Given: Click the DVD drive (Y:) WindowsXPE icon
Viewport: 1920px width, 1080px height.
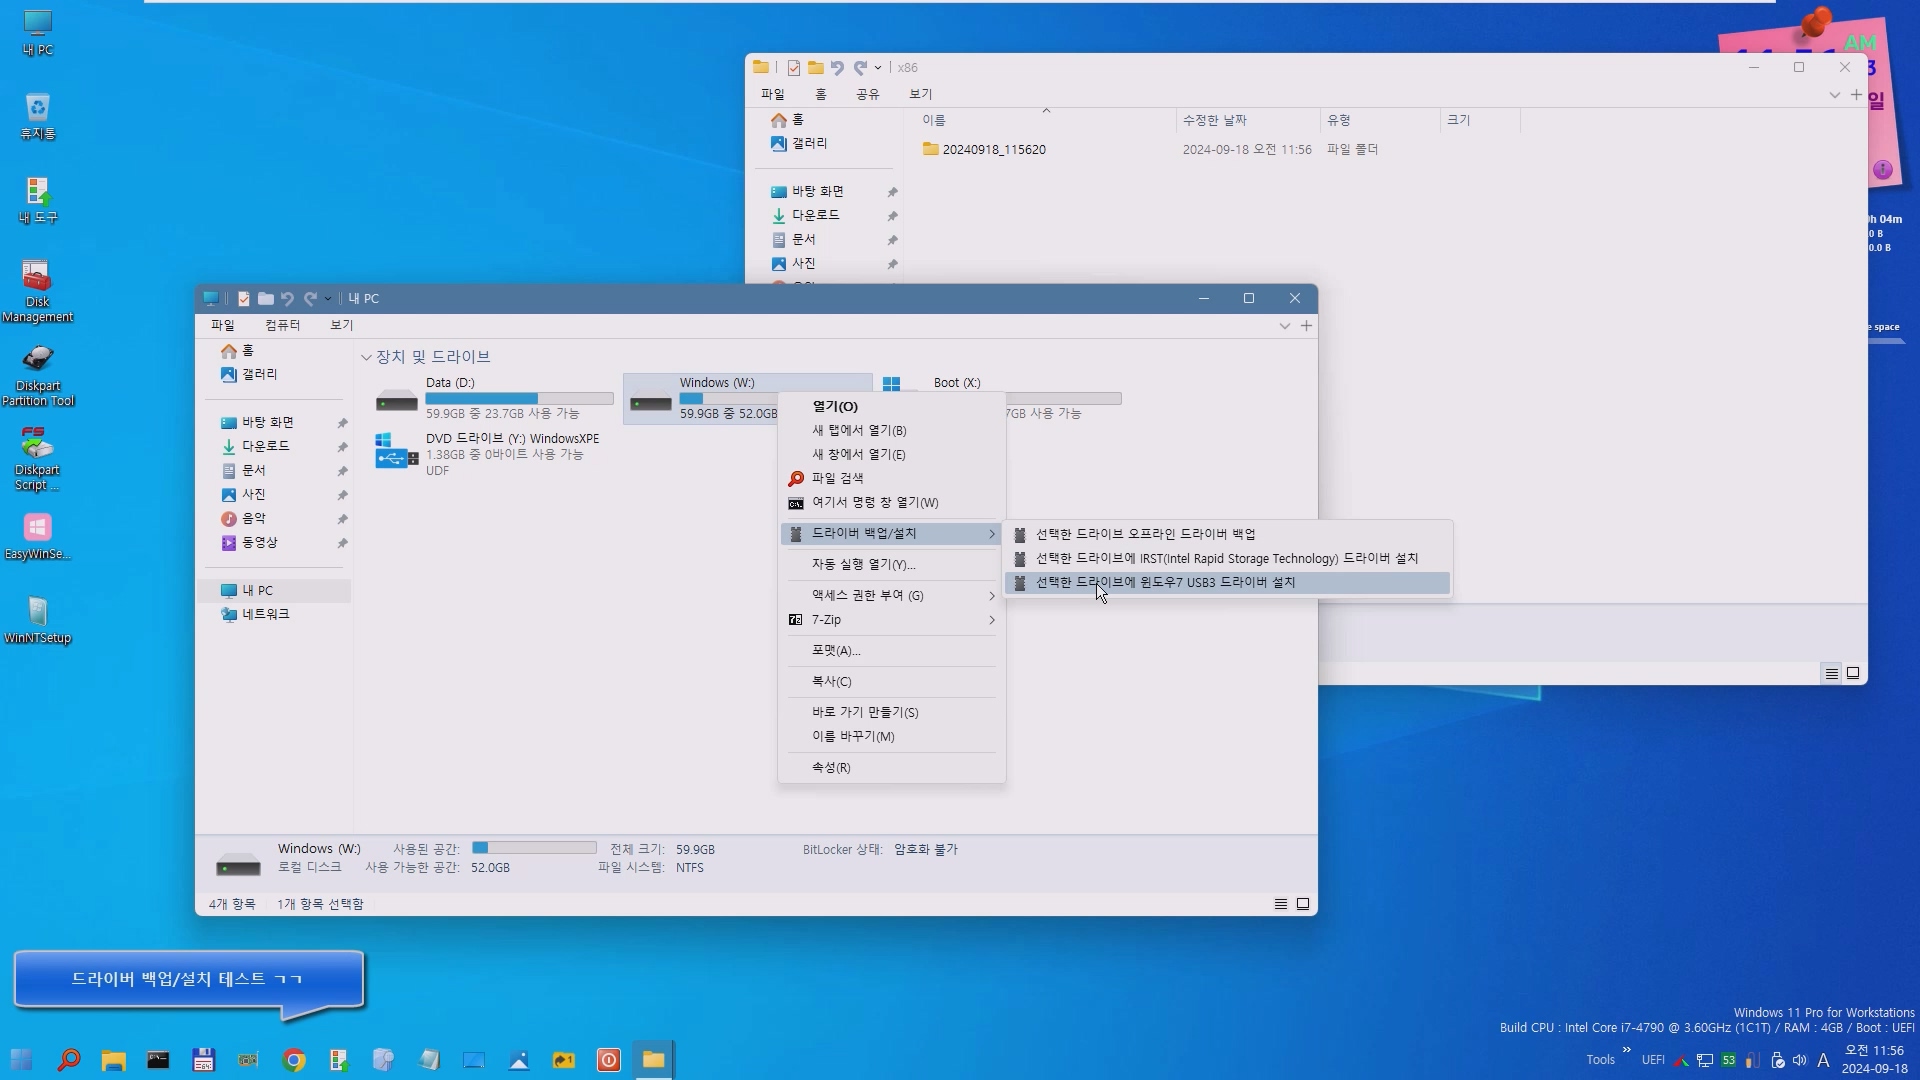Looking at the screenshot, I should (x=396, y=453).
